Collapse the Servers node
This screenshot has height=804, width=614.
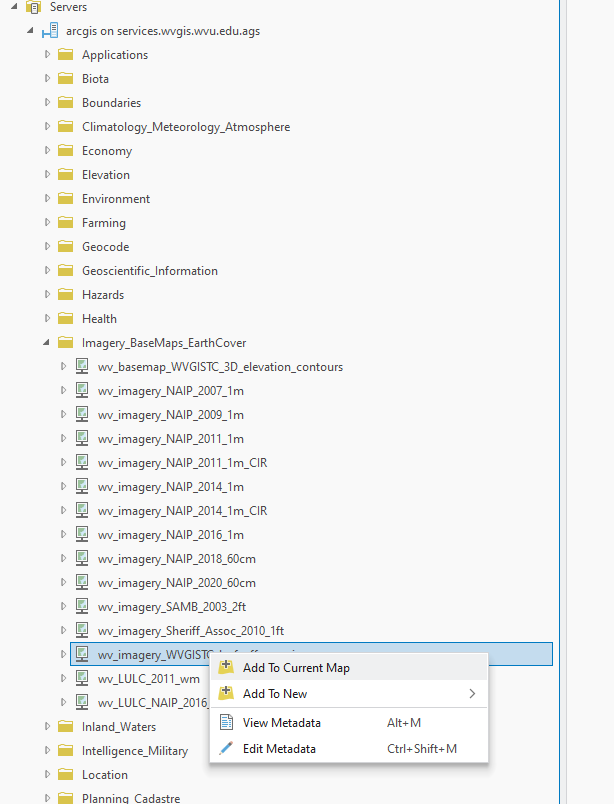point(14,7)
